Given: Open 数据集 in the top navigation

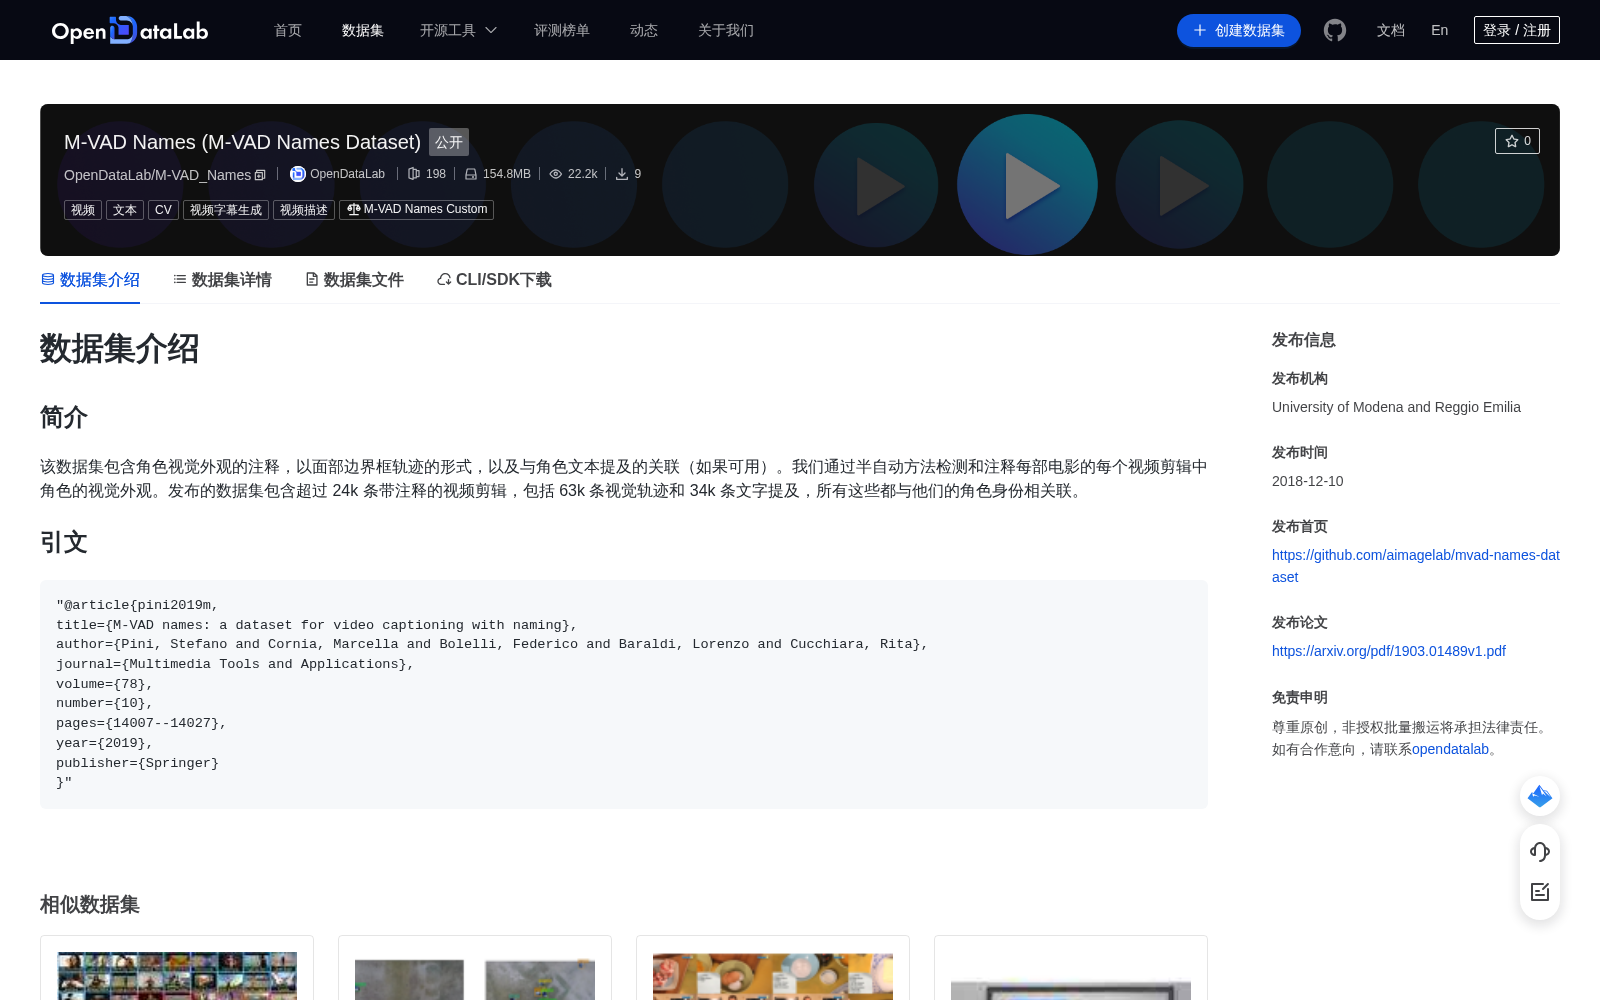Looking at the screenshot, I should click(363, 30).
